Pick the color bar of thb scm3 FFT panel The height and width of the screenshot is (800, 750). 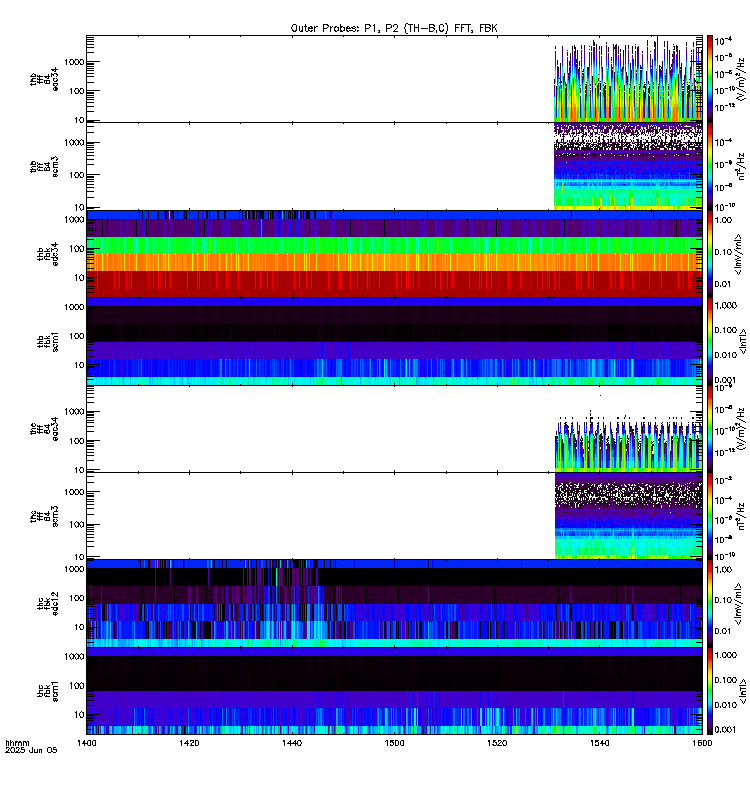point(710,166)
